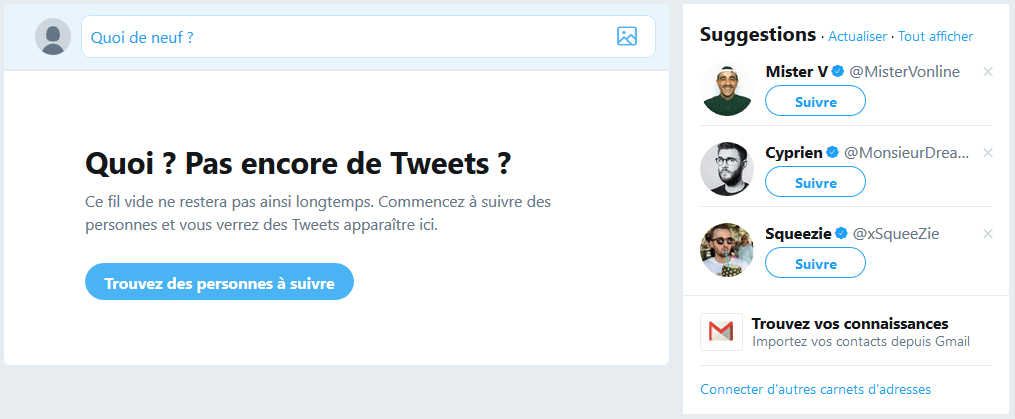
Task: Dismiss the Mister V suggestion
Action: (988, 72)
